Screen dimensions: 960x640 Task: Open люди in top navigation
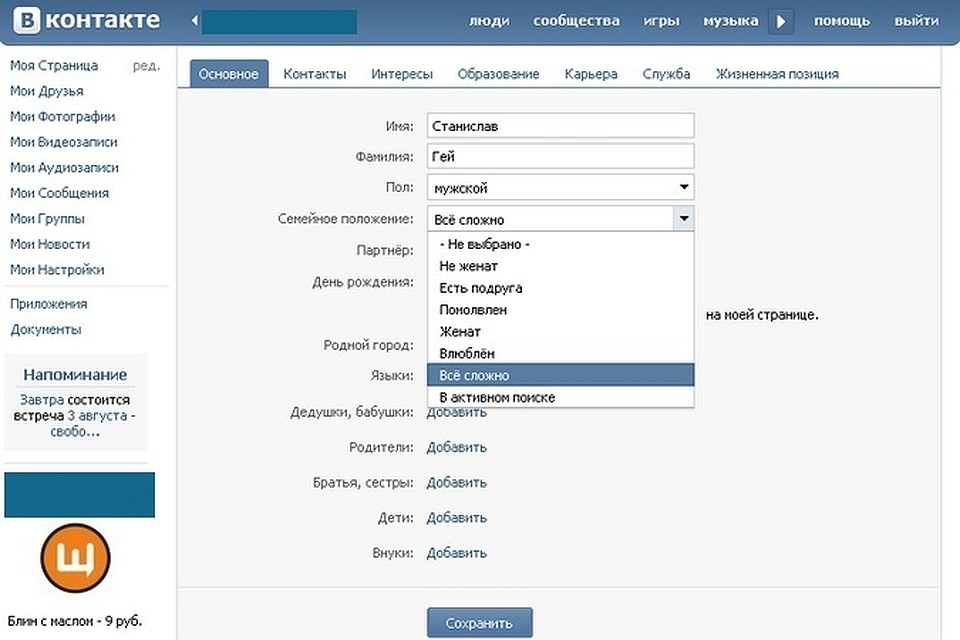click(489, 21)
